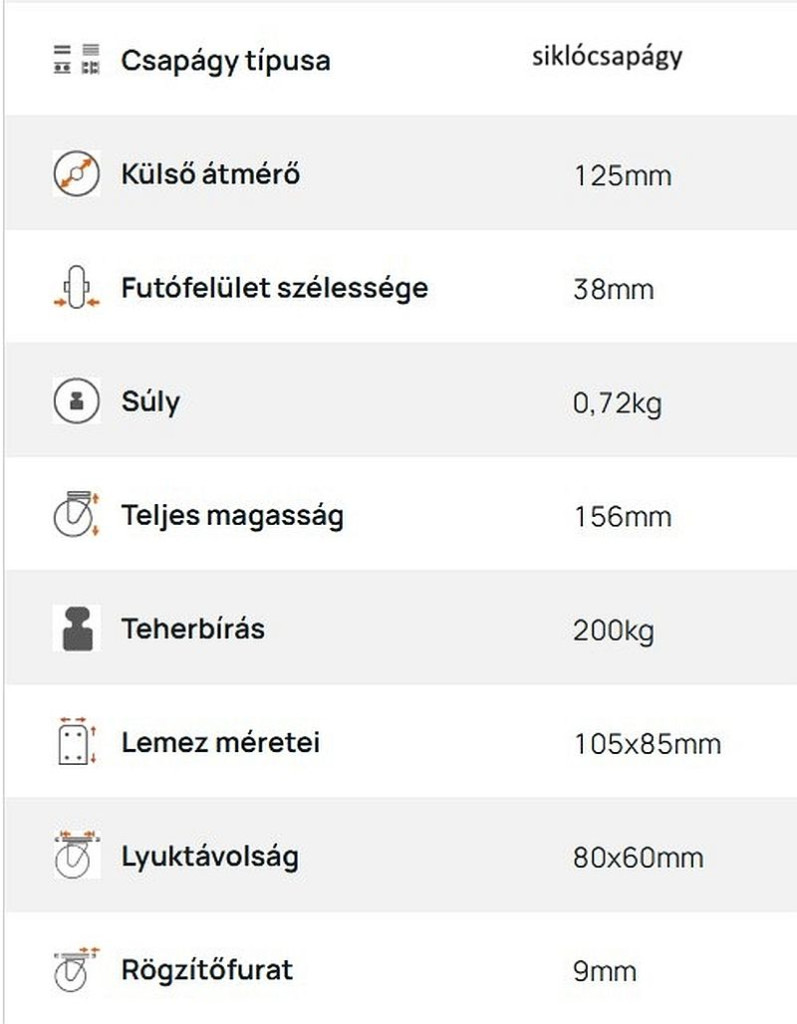Click the Futófelület szélessége label

point(274,288)
